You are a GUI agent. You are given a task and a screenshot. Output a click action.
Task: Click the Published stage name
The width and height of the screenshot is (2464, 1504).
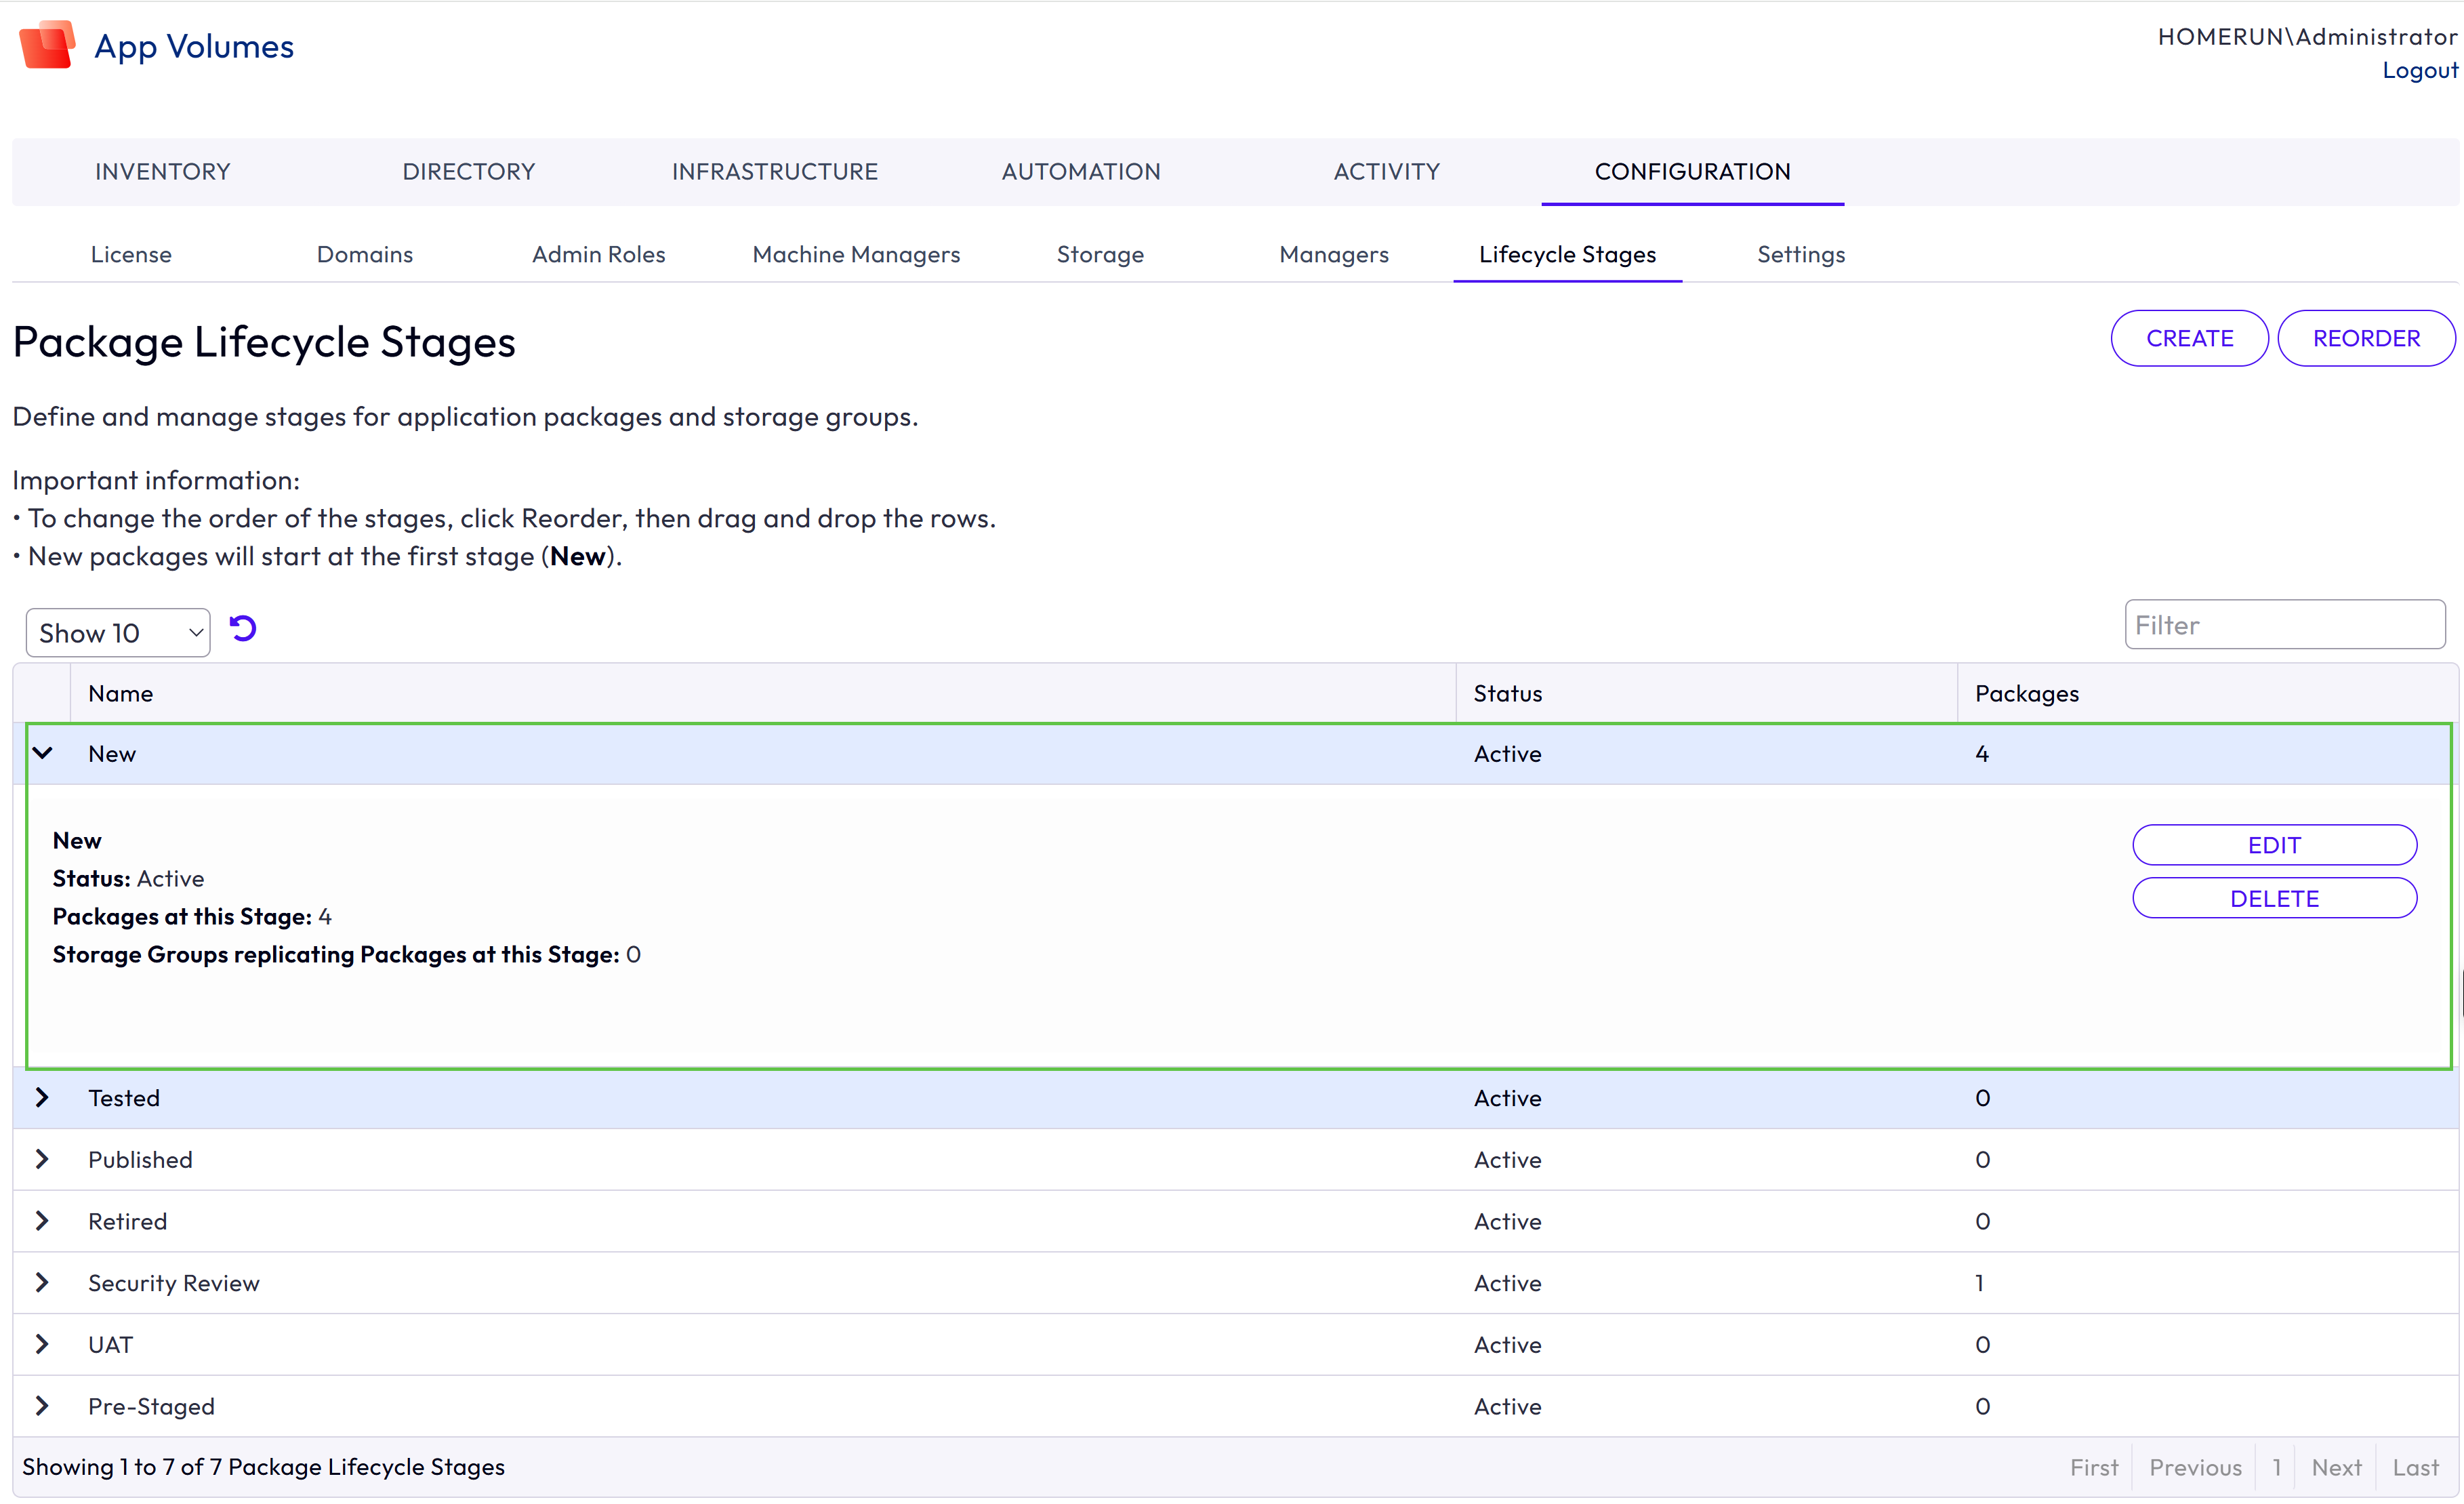coord(140,1160)
